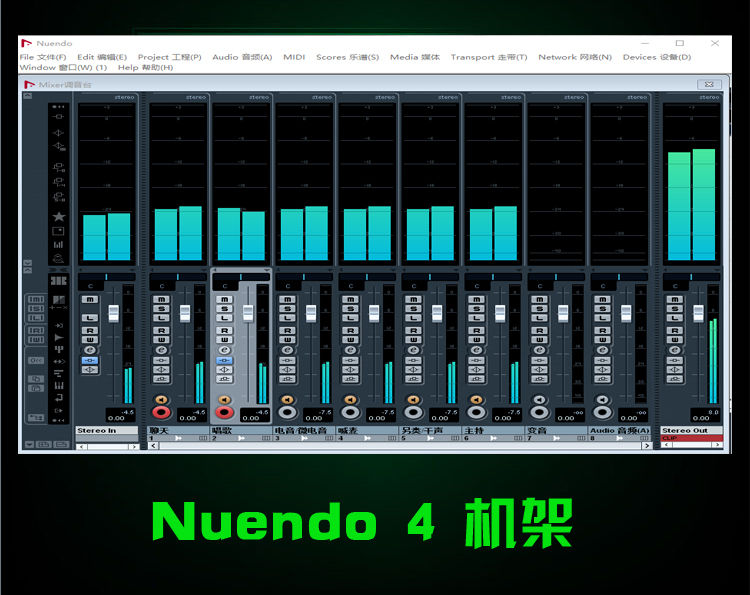Toggle EQ bypass button on 唱歌 channel
750x595 pixels.
pos(224,370)
